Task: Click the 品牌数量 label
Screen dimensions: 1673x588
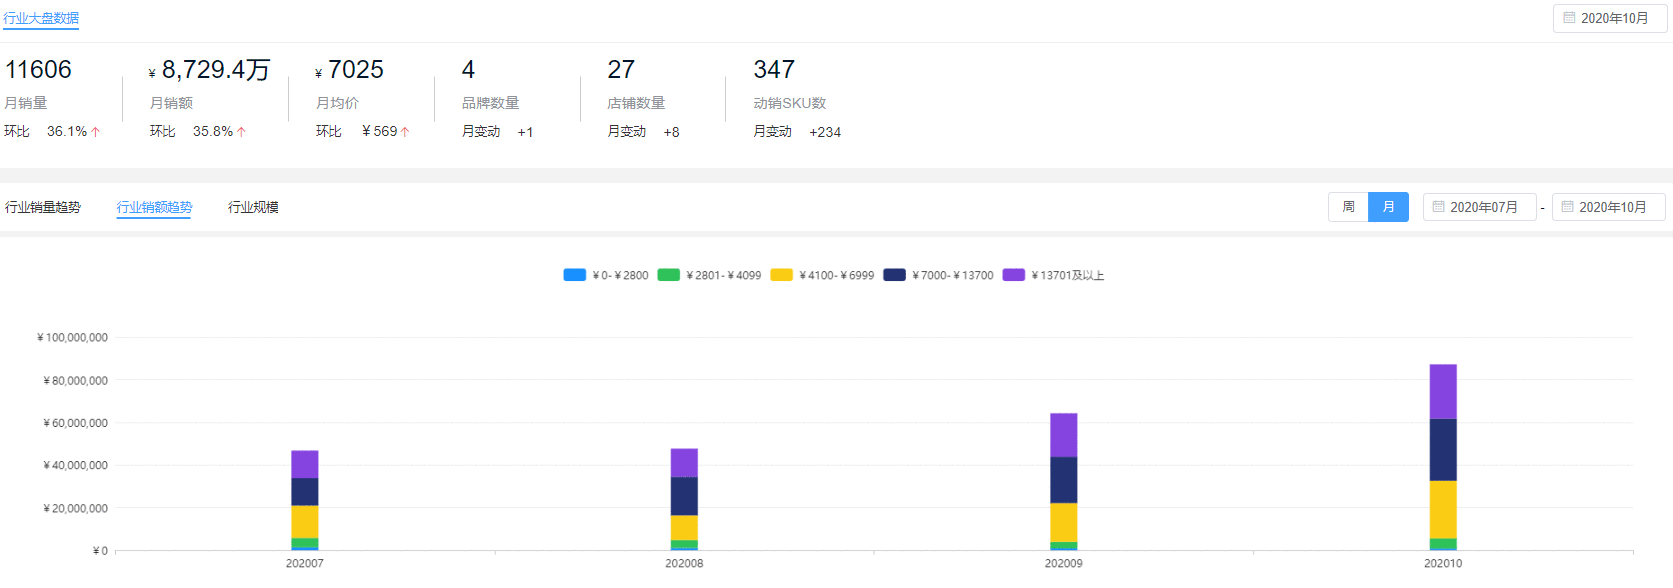Action: pos(490,103)
